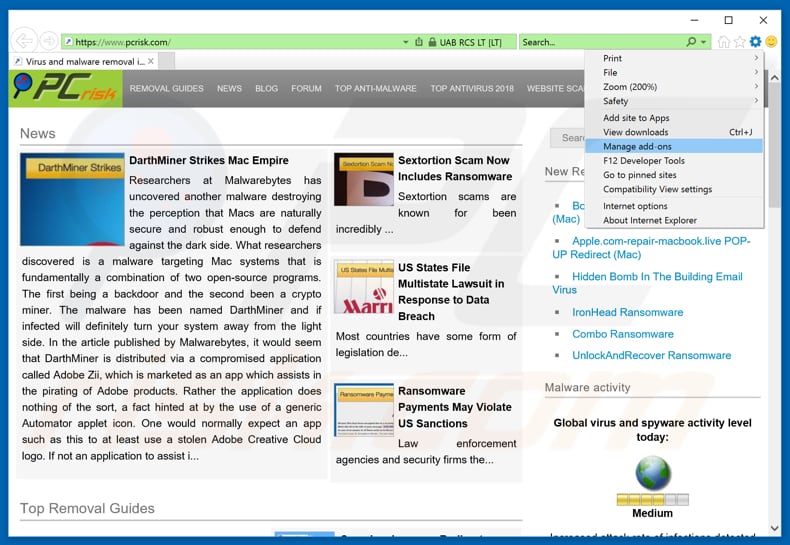Open F12 Developer Tools
The width and height of the screenshot is (790, 545).
pos(674,161)
